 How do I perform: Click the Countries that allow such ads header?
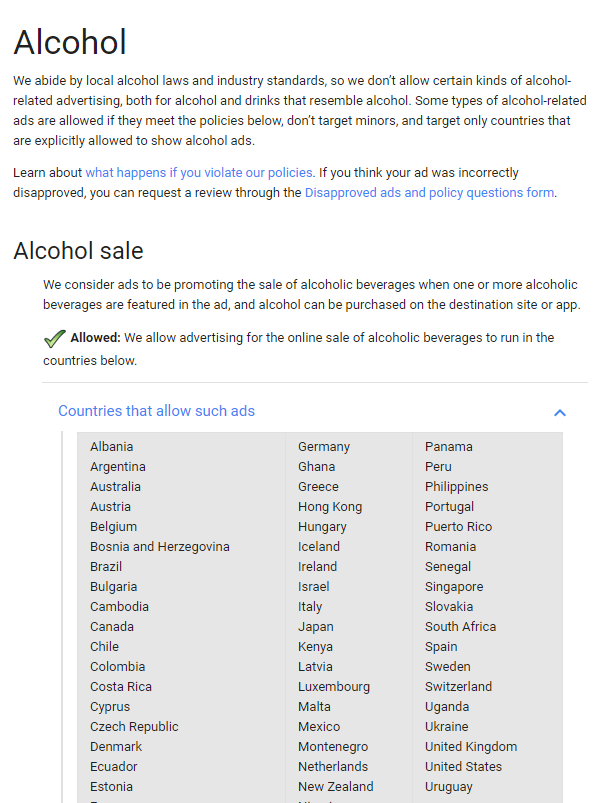[x=156, y=411]
